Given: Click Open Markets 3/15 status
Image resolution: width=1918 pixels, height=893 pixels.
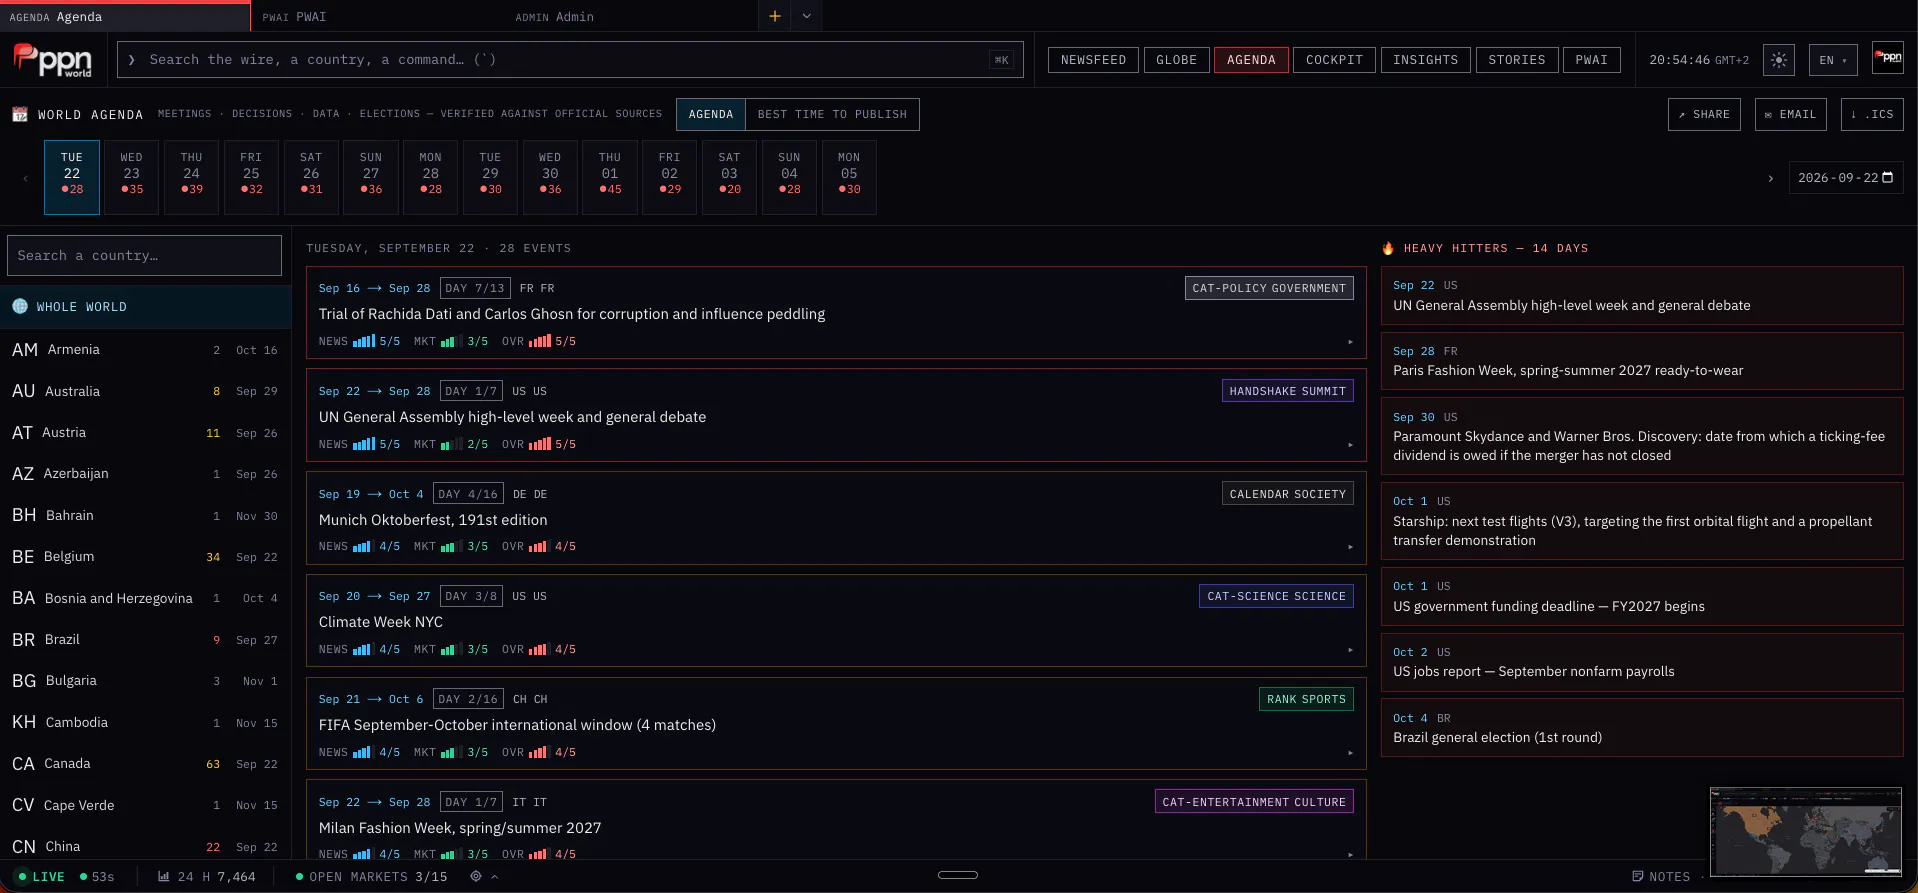Looking at the screenshot, I should coord(372,877).
